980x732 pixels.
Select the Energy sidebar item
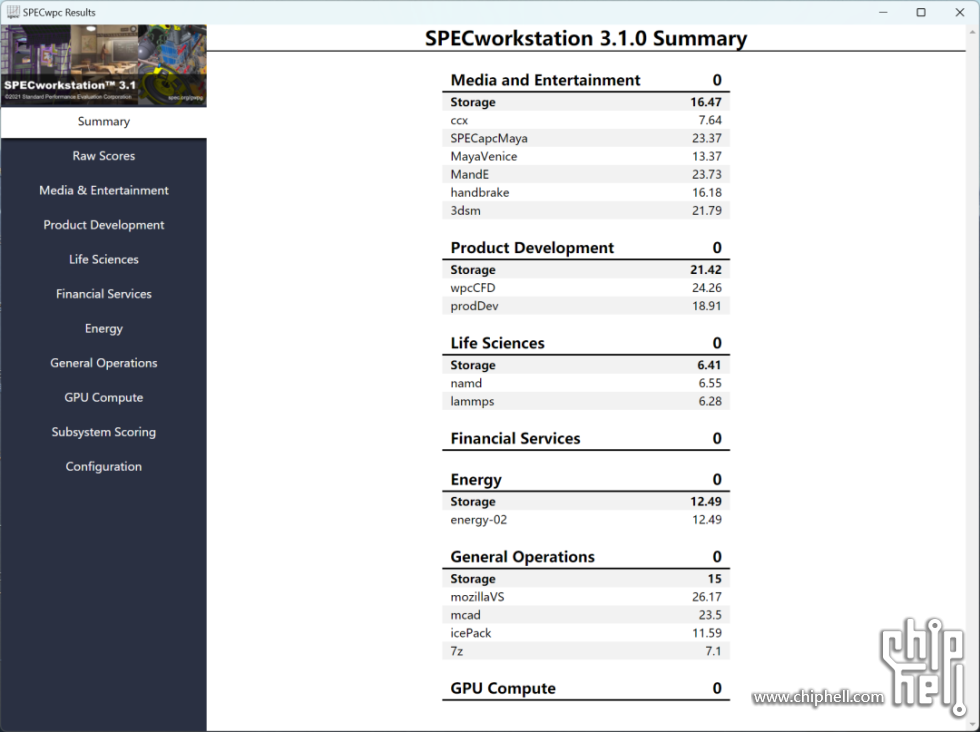click(x=104, y=329)
